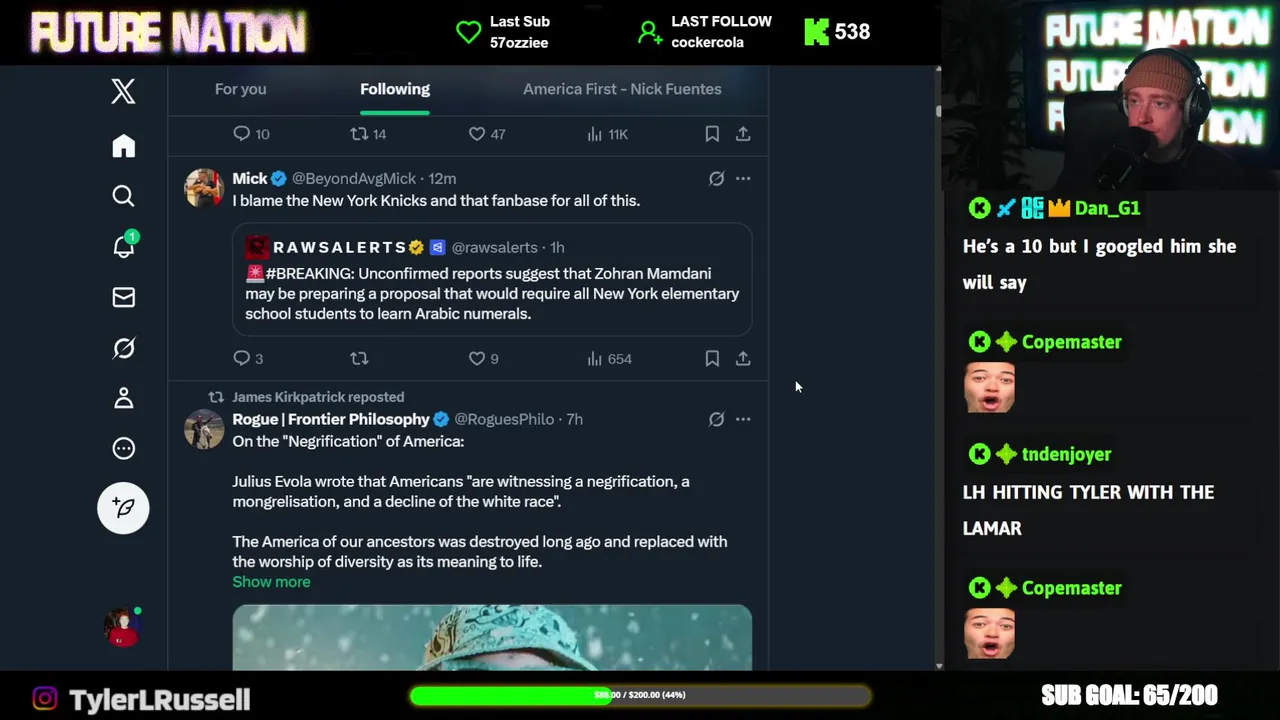Viewport: 1280px width, 720px height.
Task: Open Profile icon in sidebar
Action: coord(123,398)
